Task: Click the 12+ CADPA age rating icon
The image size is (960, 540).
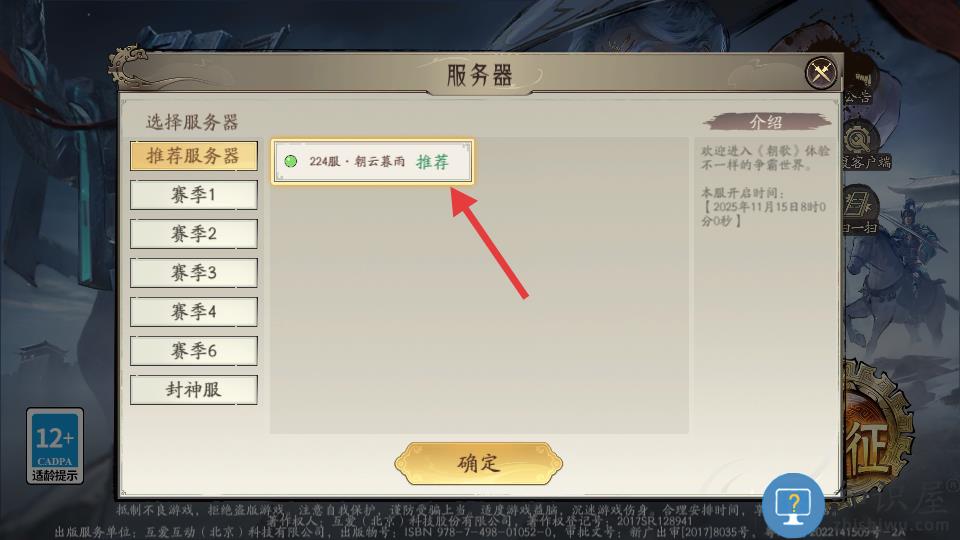Action: tap(55, 446)
